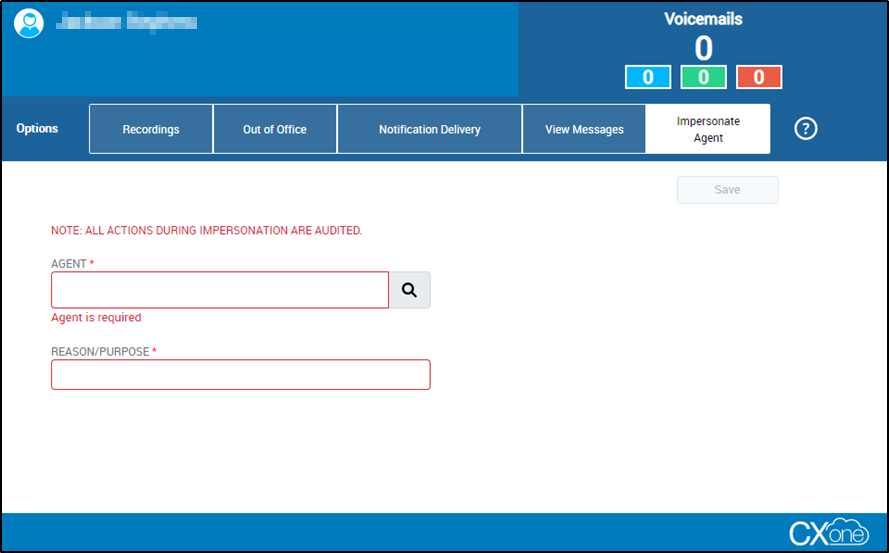
Task: Open help via the question mark icon
Action: [x=805, y=129]
